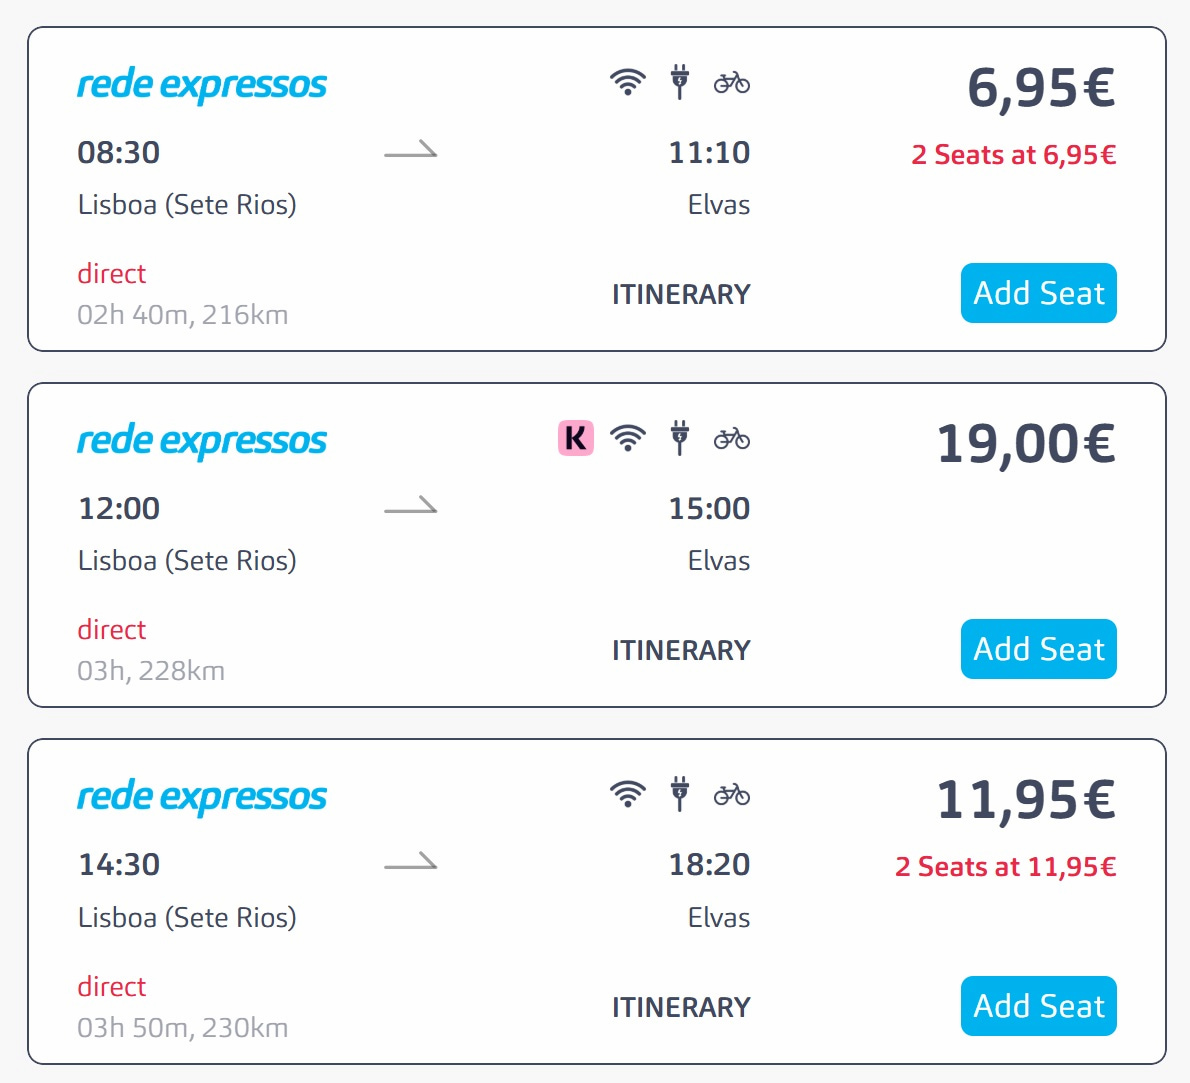Click the 19,00€ price
This screenshot has width=1190, height=1083.
pos(1026,443)
